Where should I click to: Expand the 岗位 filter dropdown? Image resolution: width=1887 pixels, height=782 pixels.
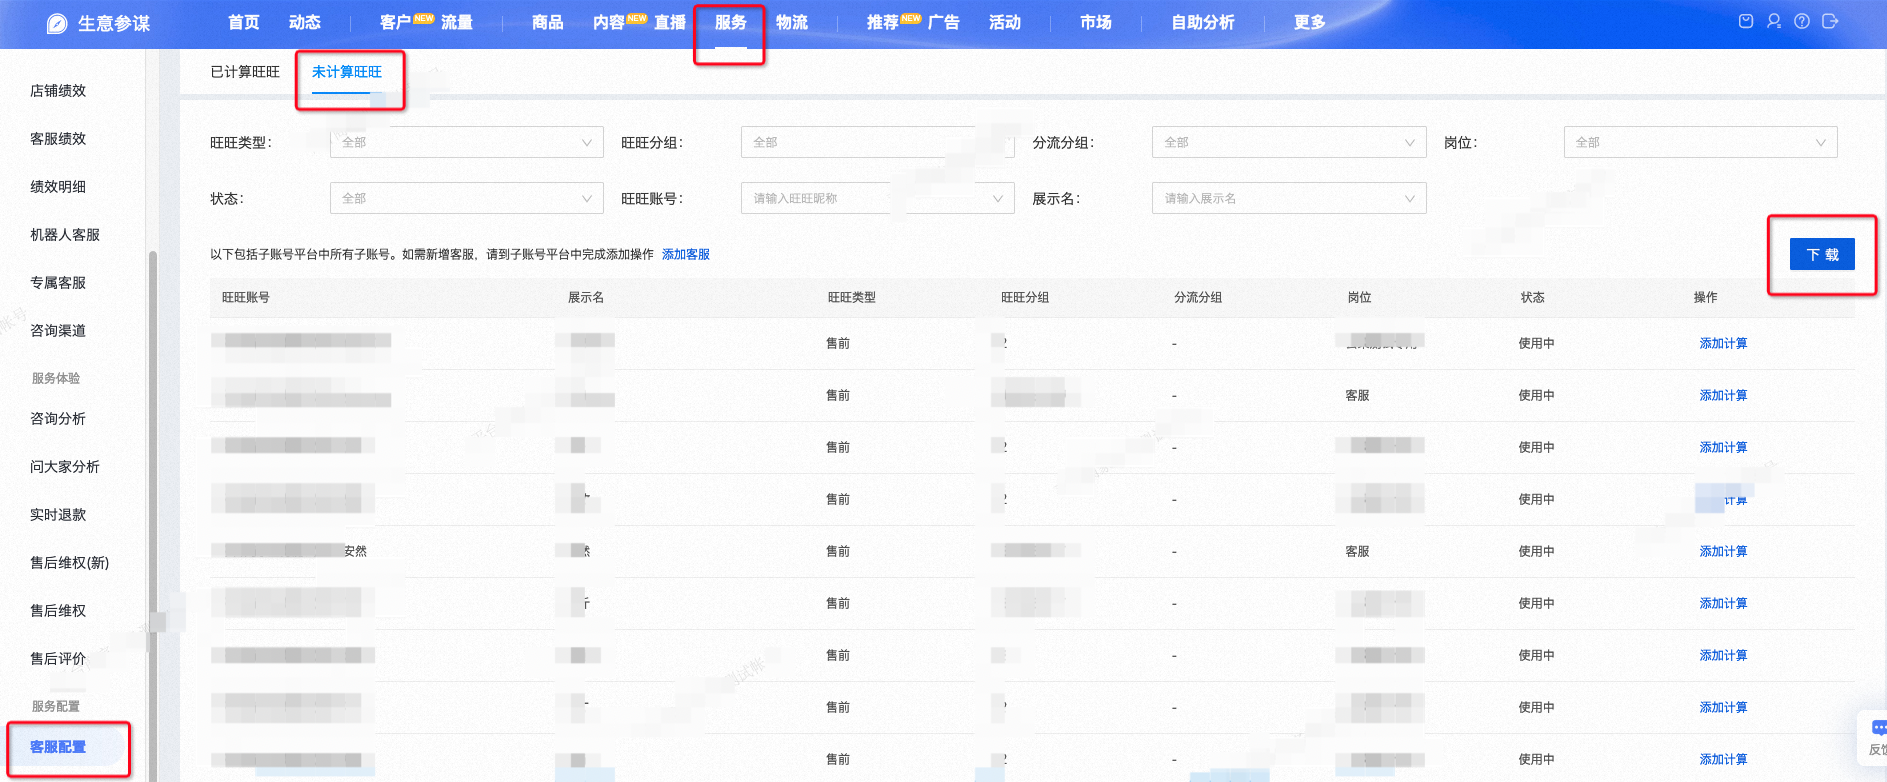[1700, 142]
